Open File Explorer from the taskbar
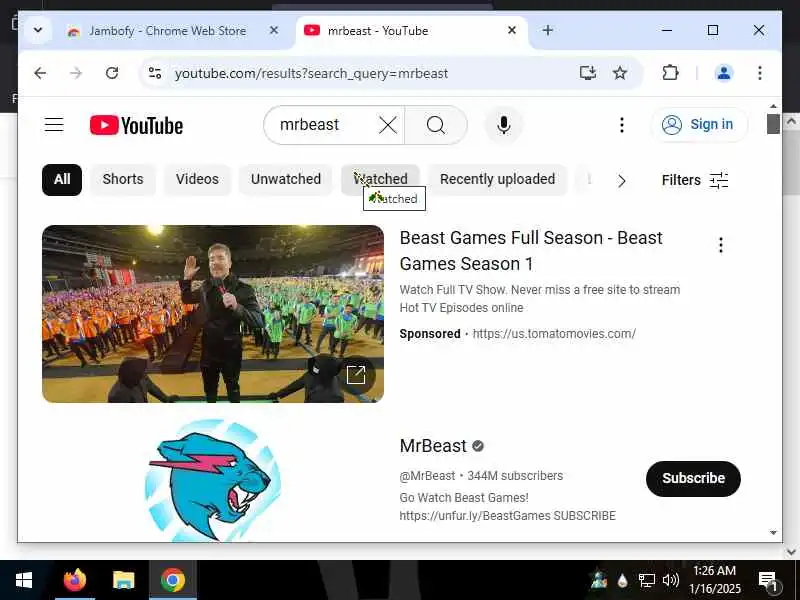 pos(123,580)
